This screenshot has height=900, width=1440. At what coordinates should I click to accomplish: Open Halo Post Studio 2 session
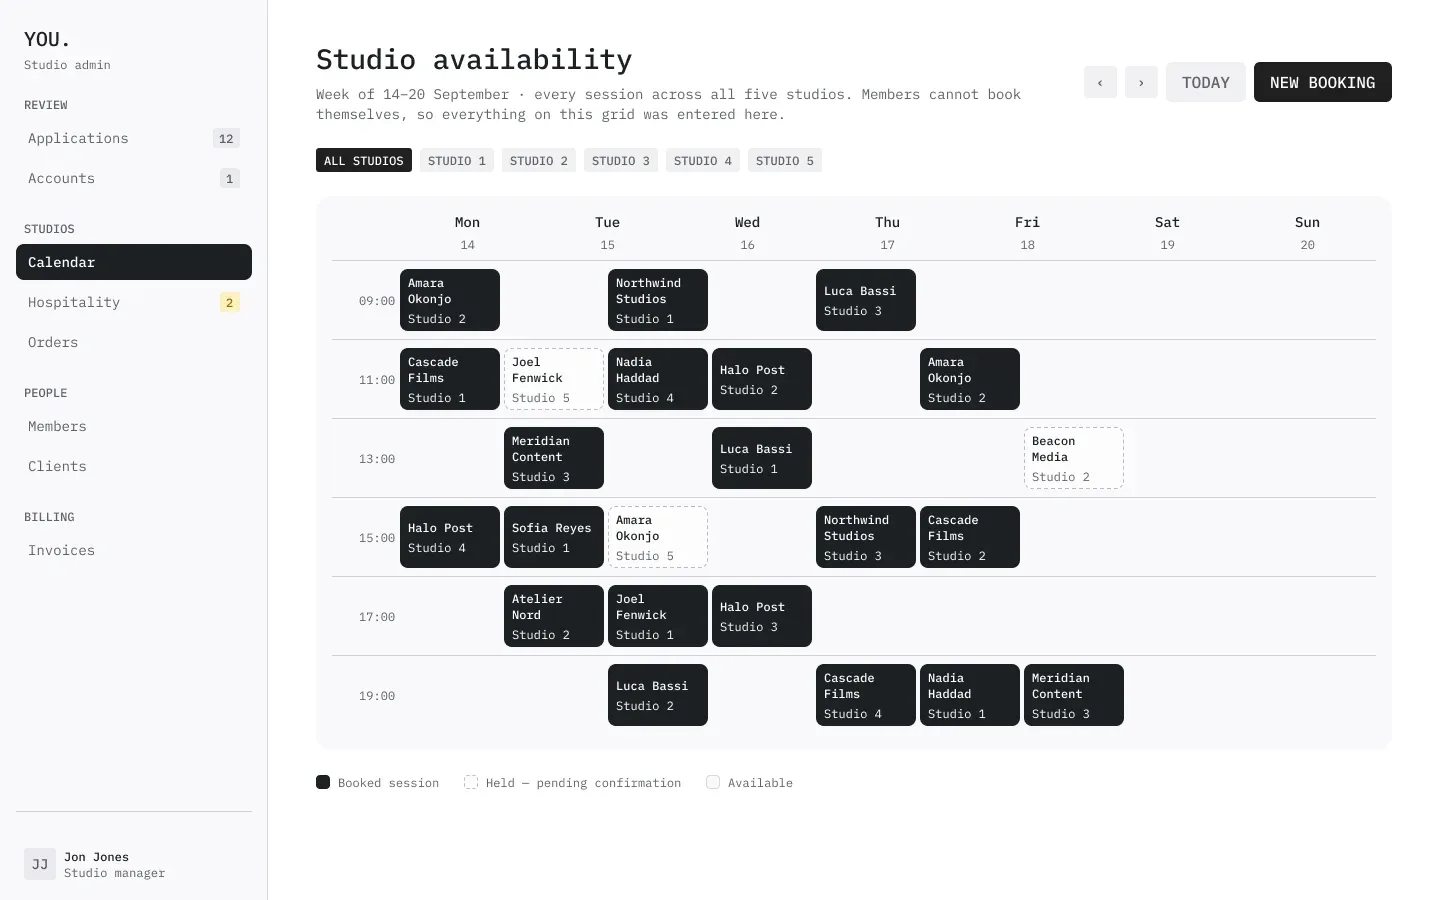[762, 379]
